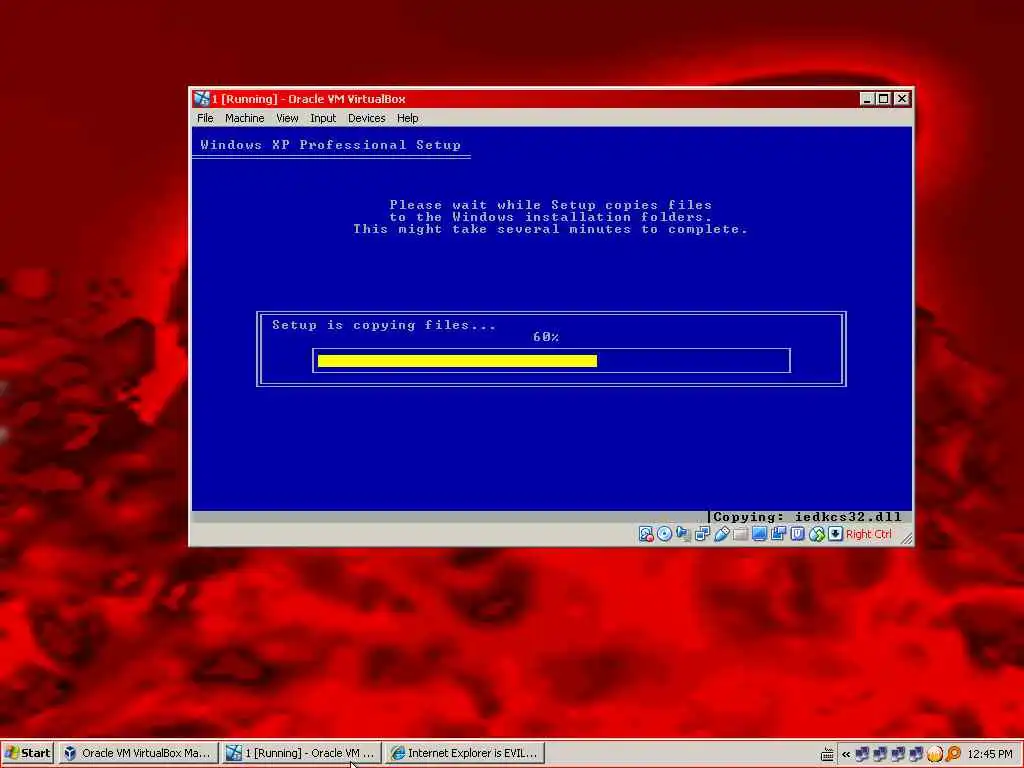Viewport: 1024px width, 768px height.
Task: Click the network adapters indicator icon
Action: 702,534
